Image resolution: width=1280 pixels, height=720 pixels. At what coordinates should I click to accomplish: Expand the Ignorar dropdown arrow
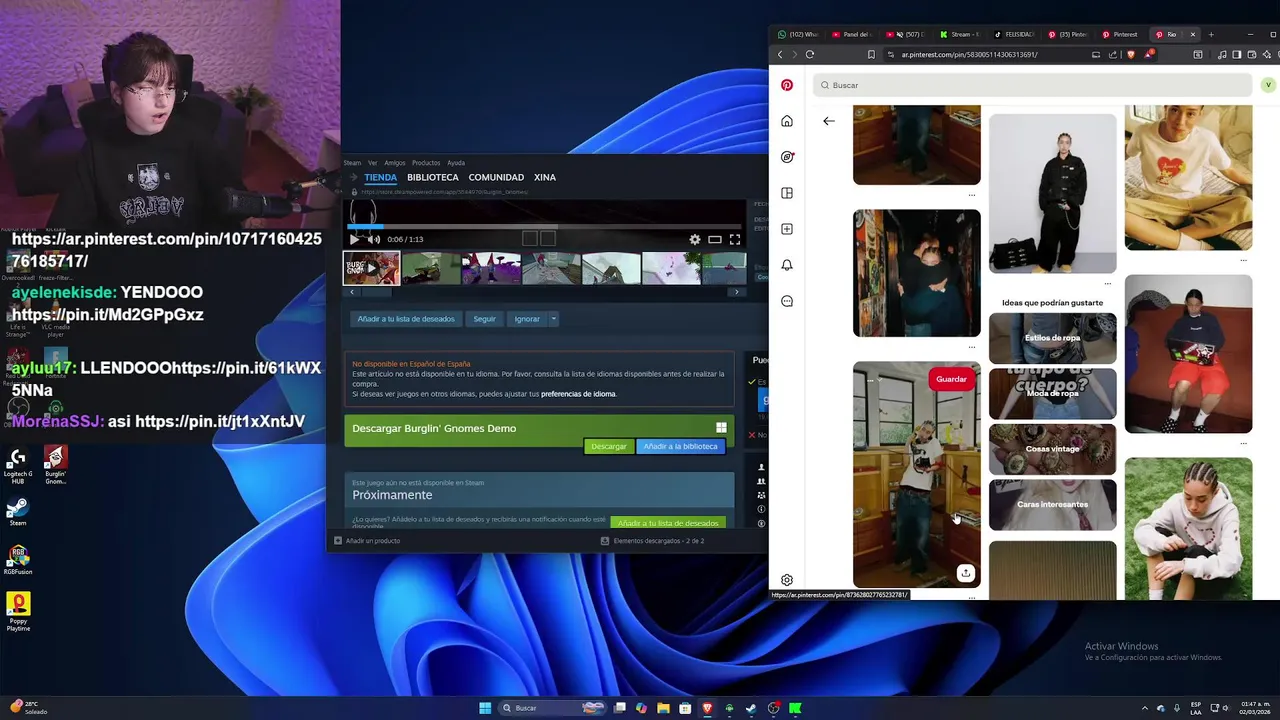[x=553, y=319]
